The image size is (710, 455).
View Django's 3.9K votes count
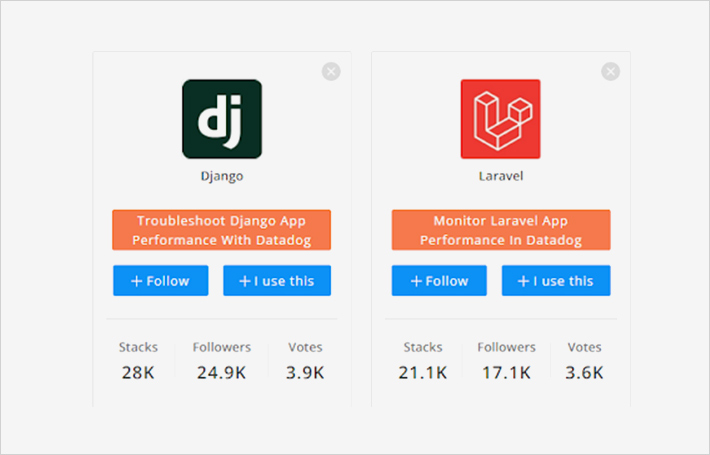[x=305, y=373]
